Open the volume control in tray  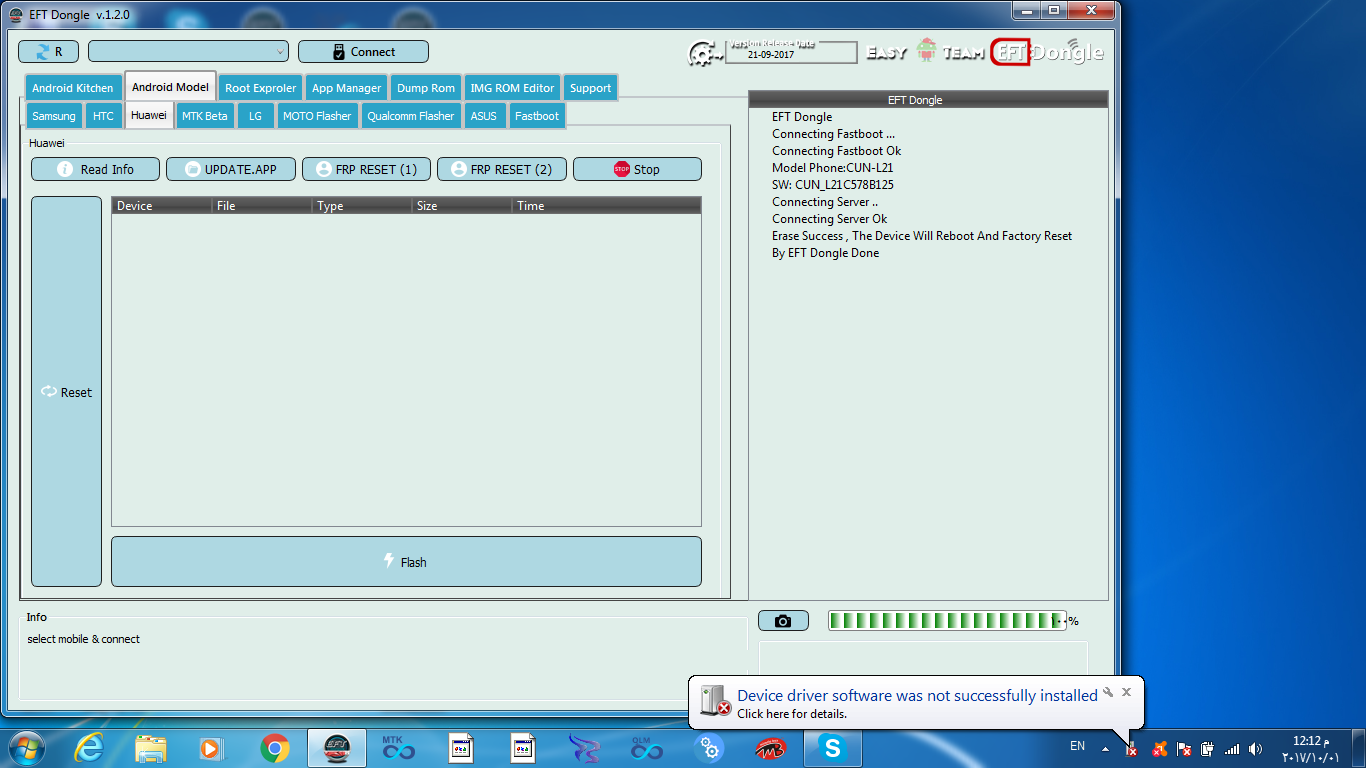pos(1256,748)
